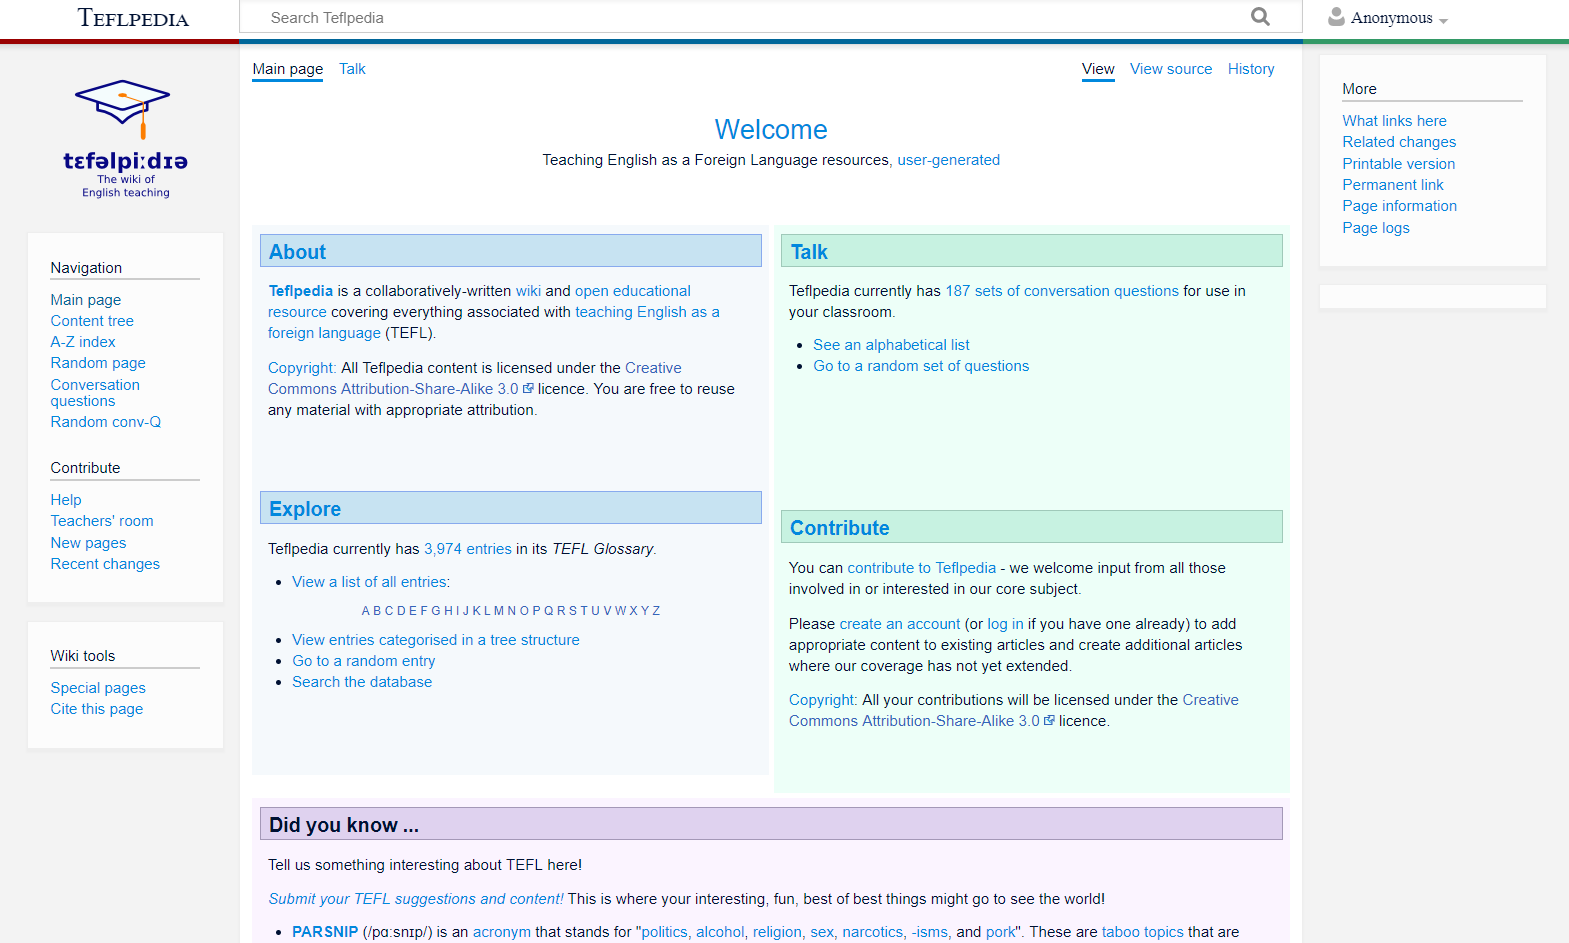Open Special pages in Wiki tools
Viewport: 1569px width, 943px height.
pyautogui.click(x=98, y=688)
